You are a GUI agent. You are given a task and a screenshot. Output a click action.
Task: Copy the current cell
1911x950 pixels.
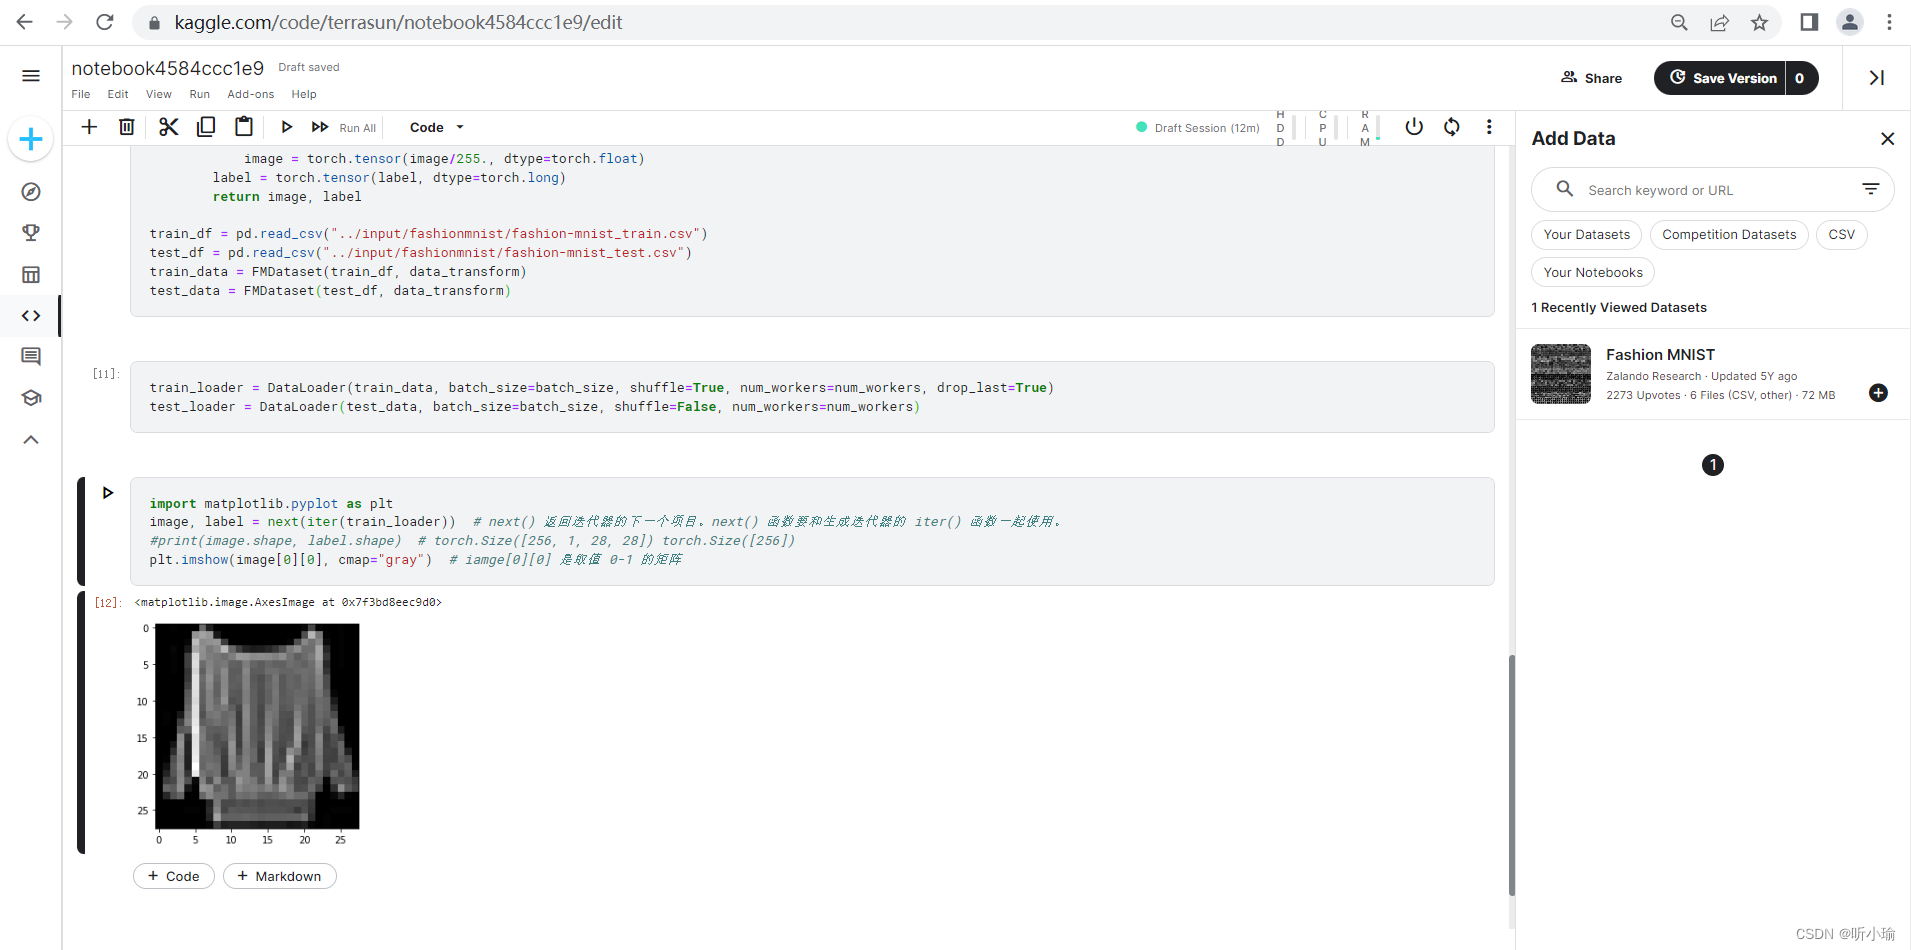[206, 127]
